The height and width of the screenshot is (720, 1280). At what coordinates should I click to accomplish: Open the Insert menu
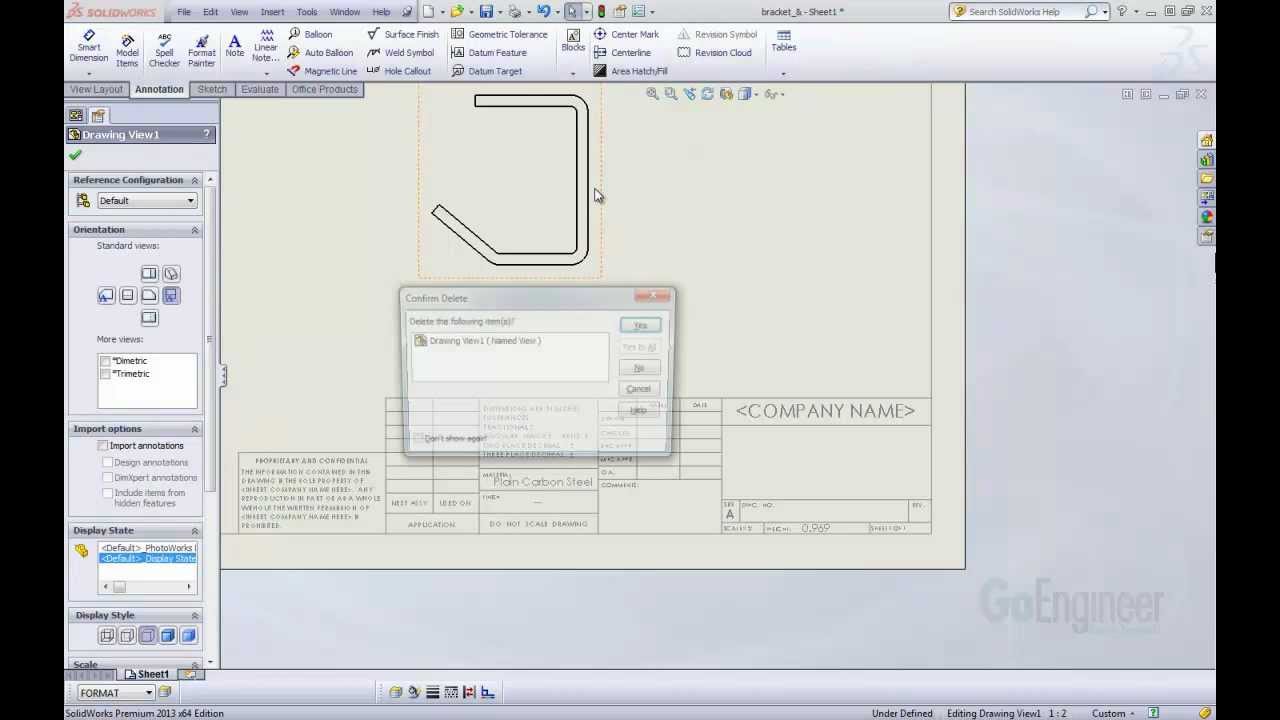272,12
